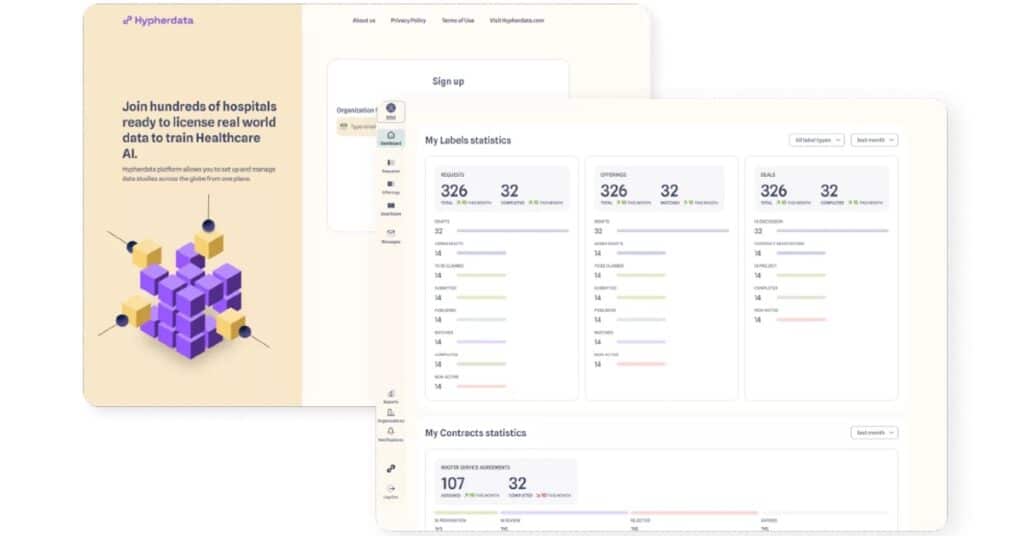Open the Messages envelope icon
Viewport: 1024px width, 536px height.
(x=391, y=236)
